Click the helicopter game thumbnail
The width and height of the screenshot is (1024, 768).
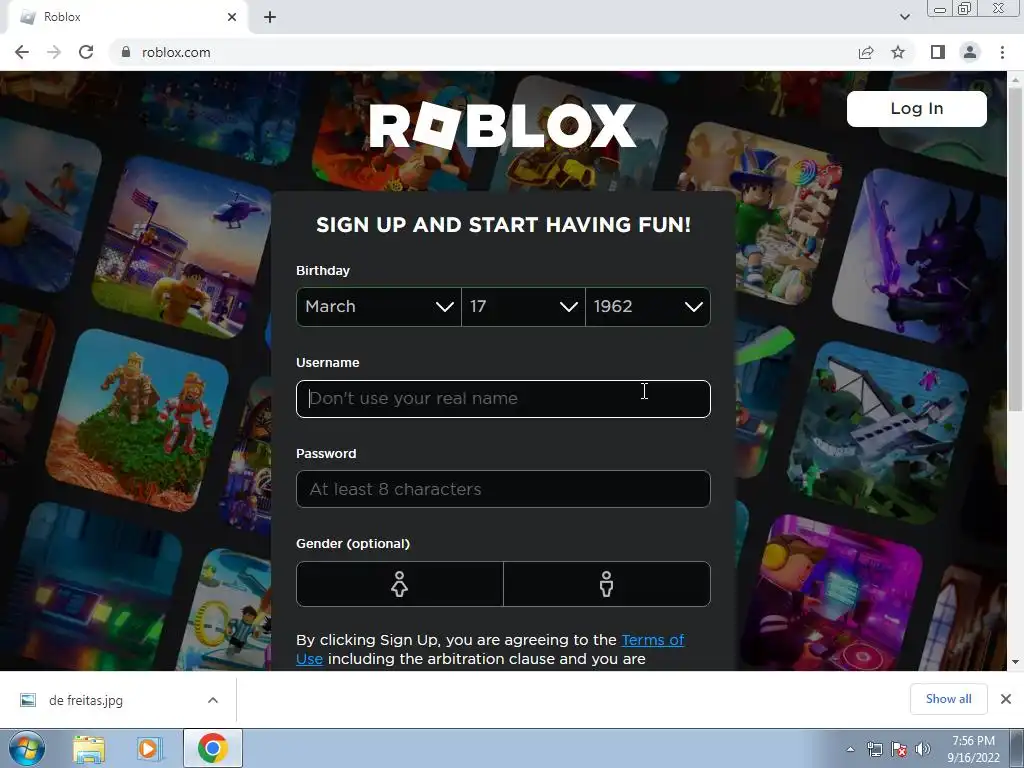click(184, 248)
